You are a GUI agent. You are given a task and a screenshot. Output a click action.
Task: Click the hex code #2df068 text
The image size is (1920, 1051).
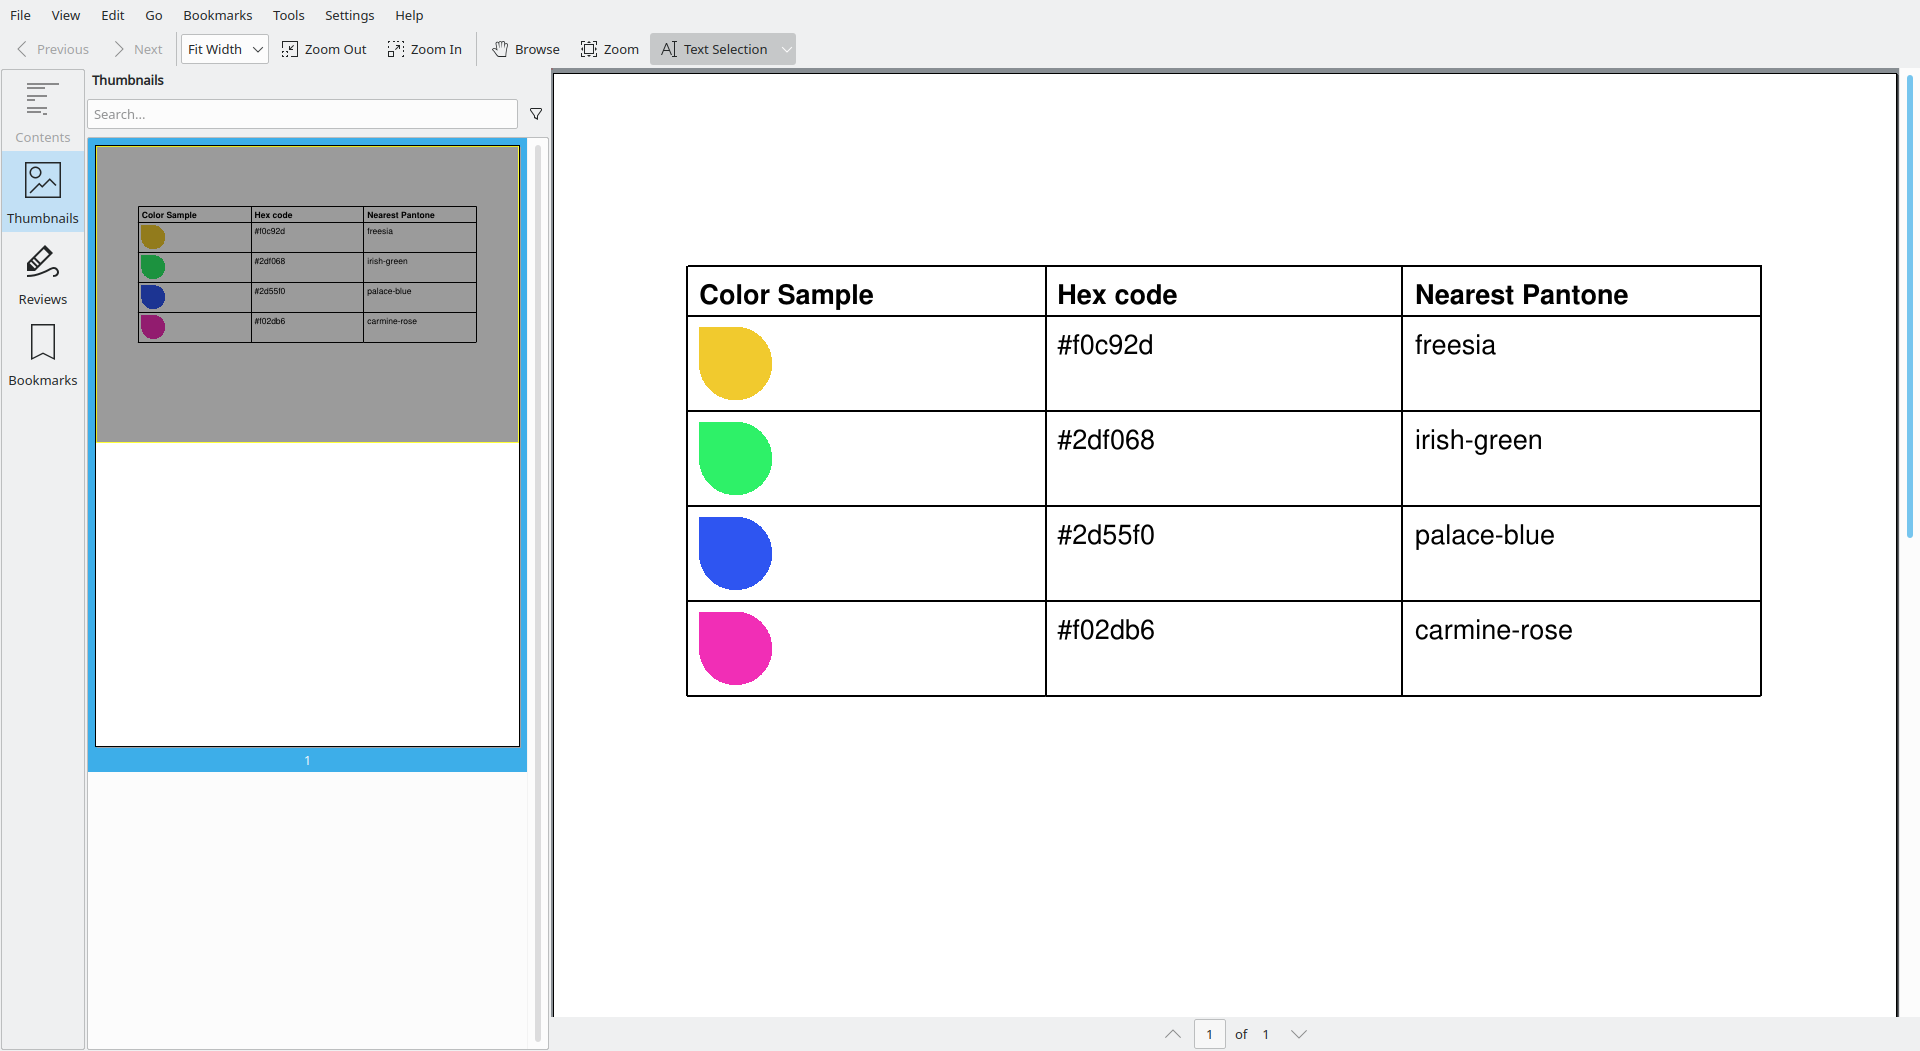[x=1106, y=440]
